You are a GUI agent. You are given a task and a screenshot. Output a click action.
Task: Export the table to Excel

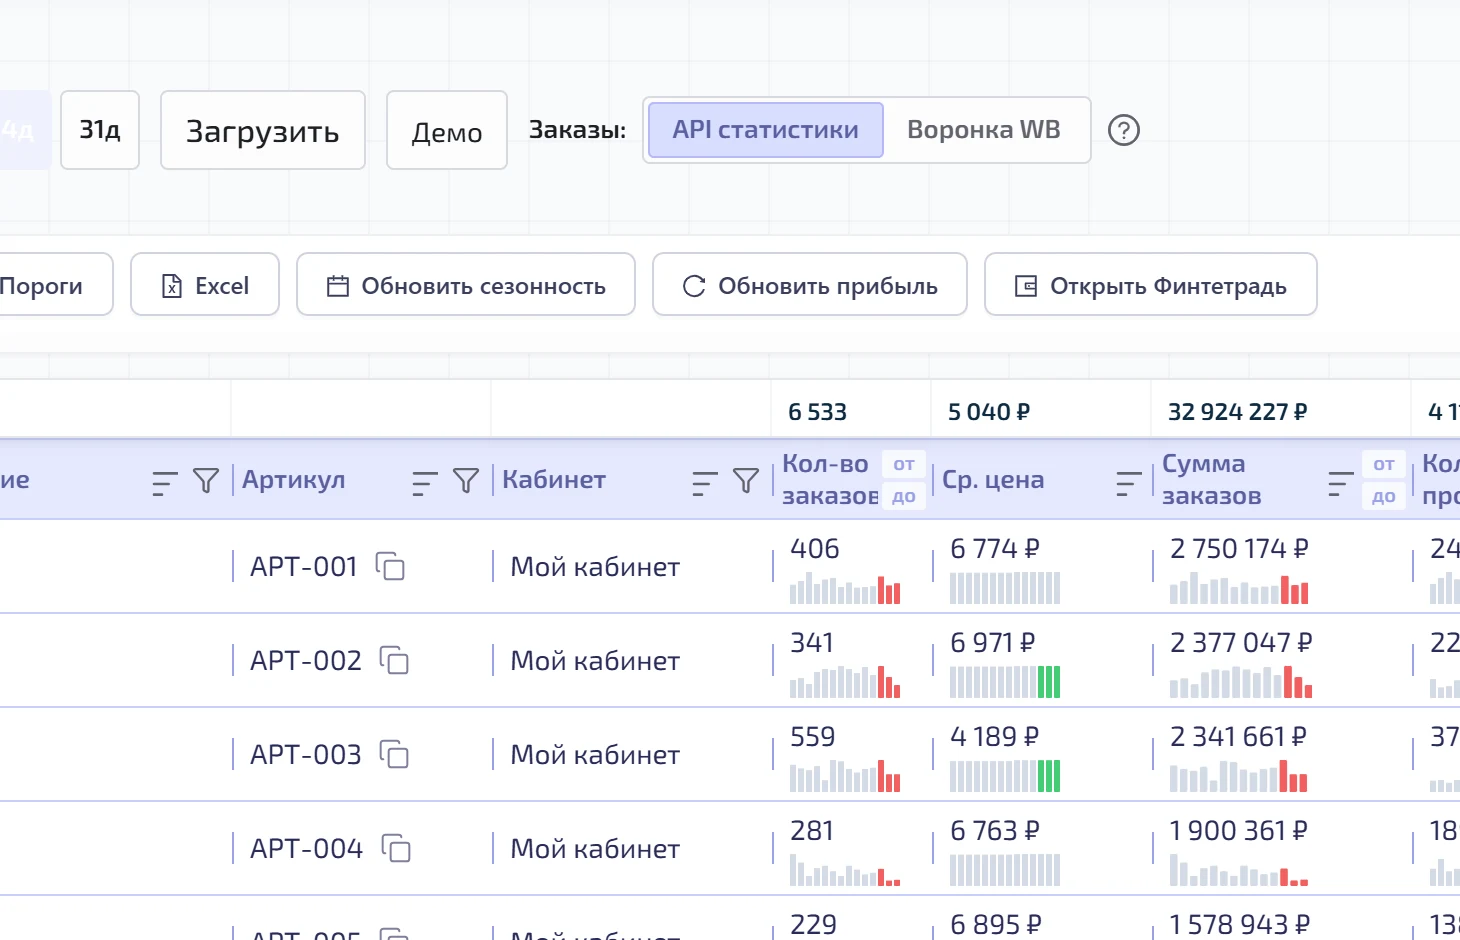click(x=205, y=285)
